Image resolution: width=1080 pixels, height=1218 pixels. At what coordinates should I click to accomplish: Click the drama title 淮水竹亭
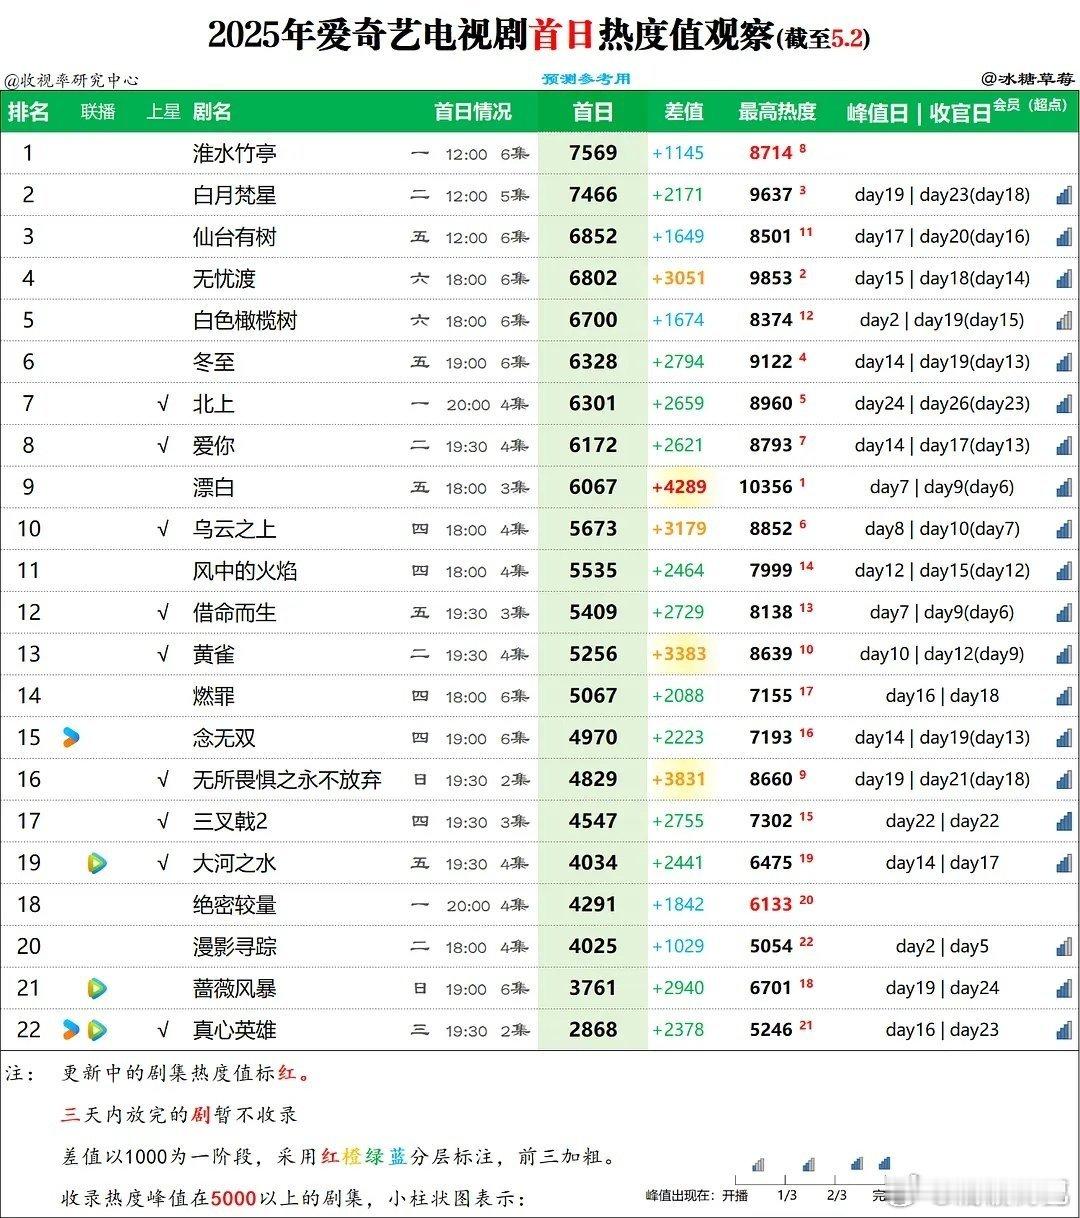pos(235,154)
